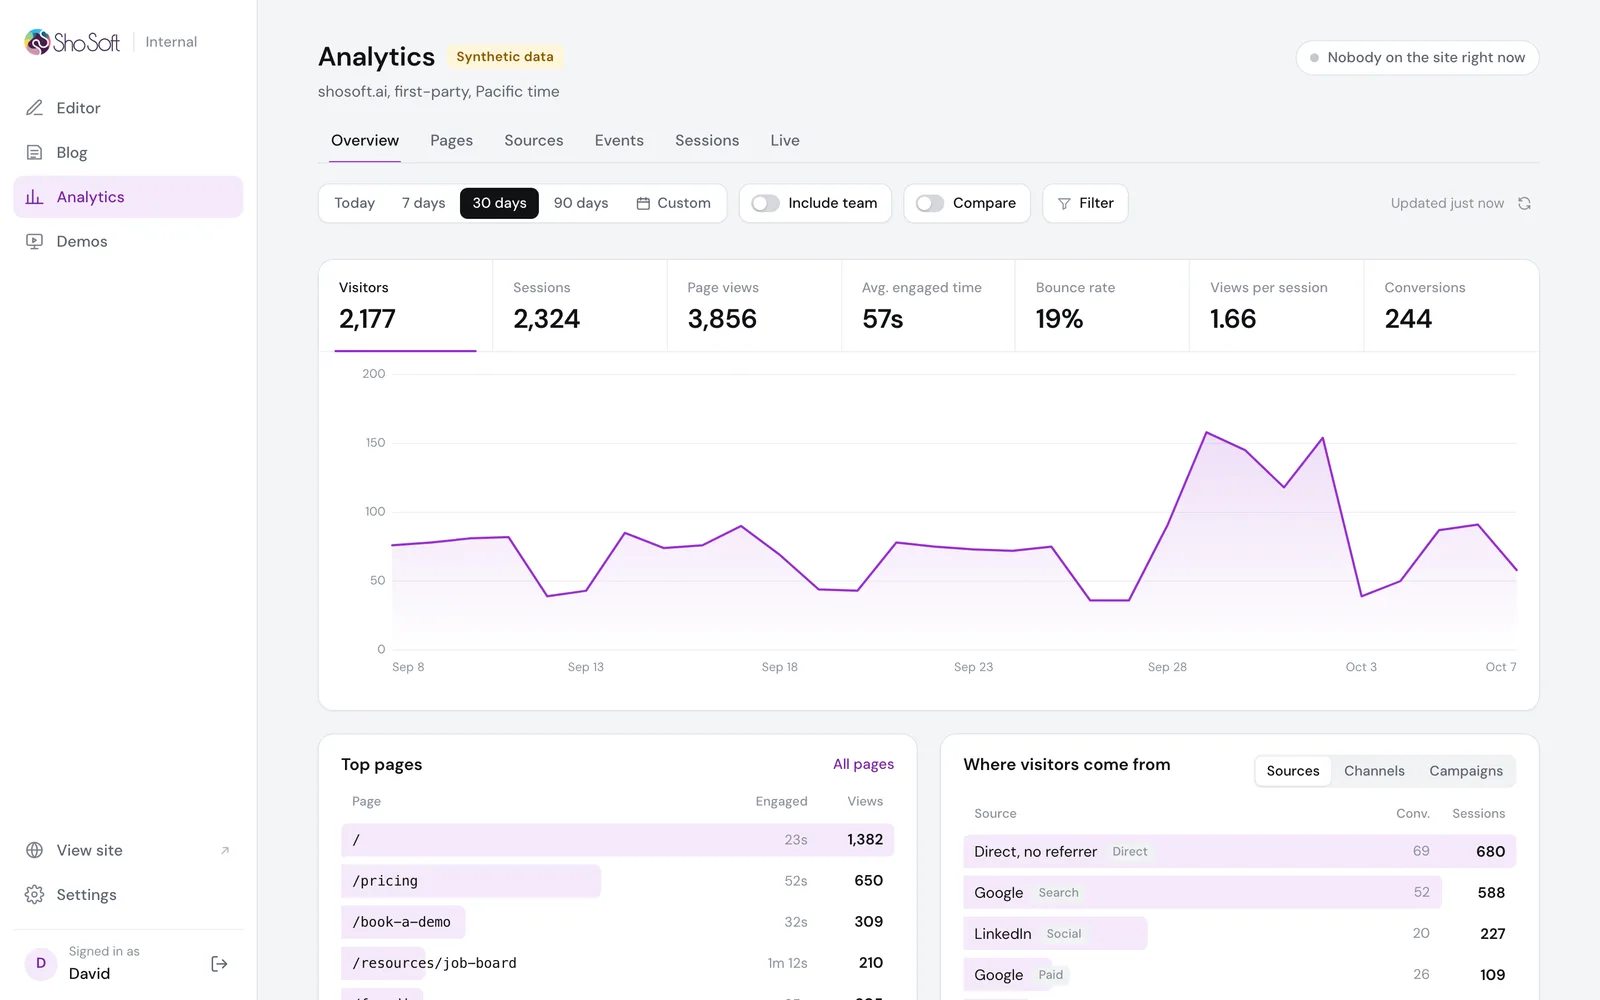Click the Google Paid source row
Image resolution: width=1600 pixels, height=1000 pixels.
click(1240, 974)
